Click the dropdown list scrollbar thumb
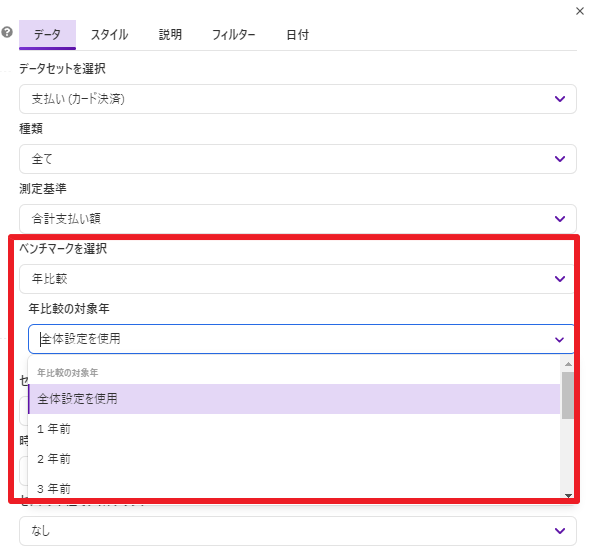The image size is (592, 556). point(567,396)
